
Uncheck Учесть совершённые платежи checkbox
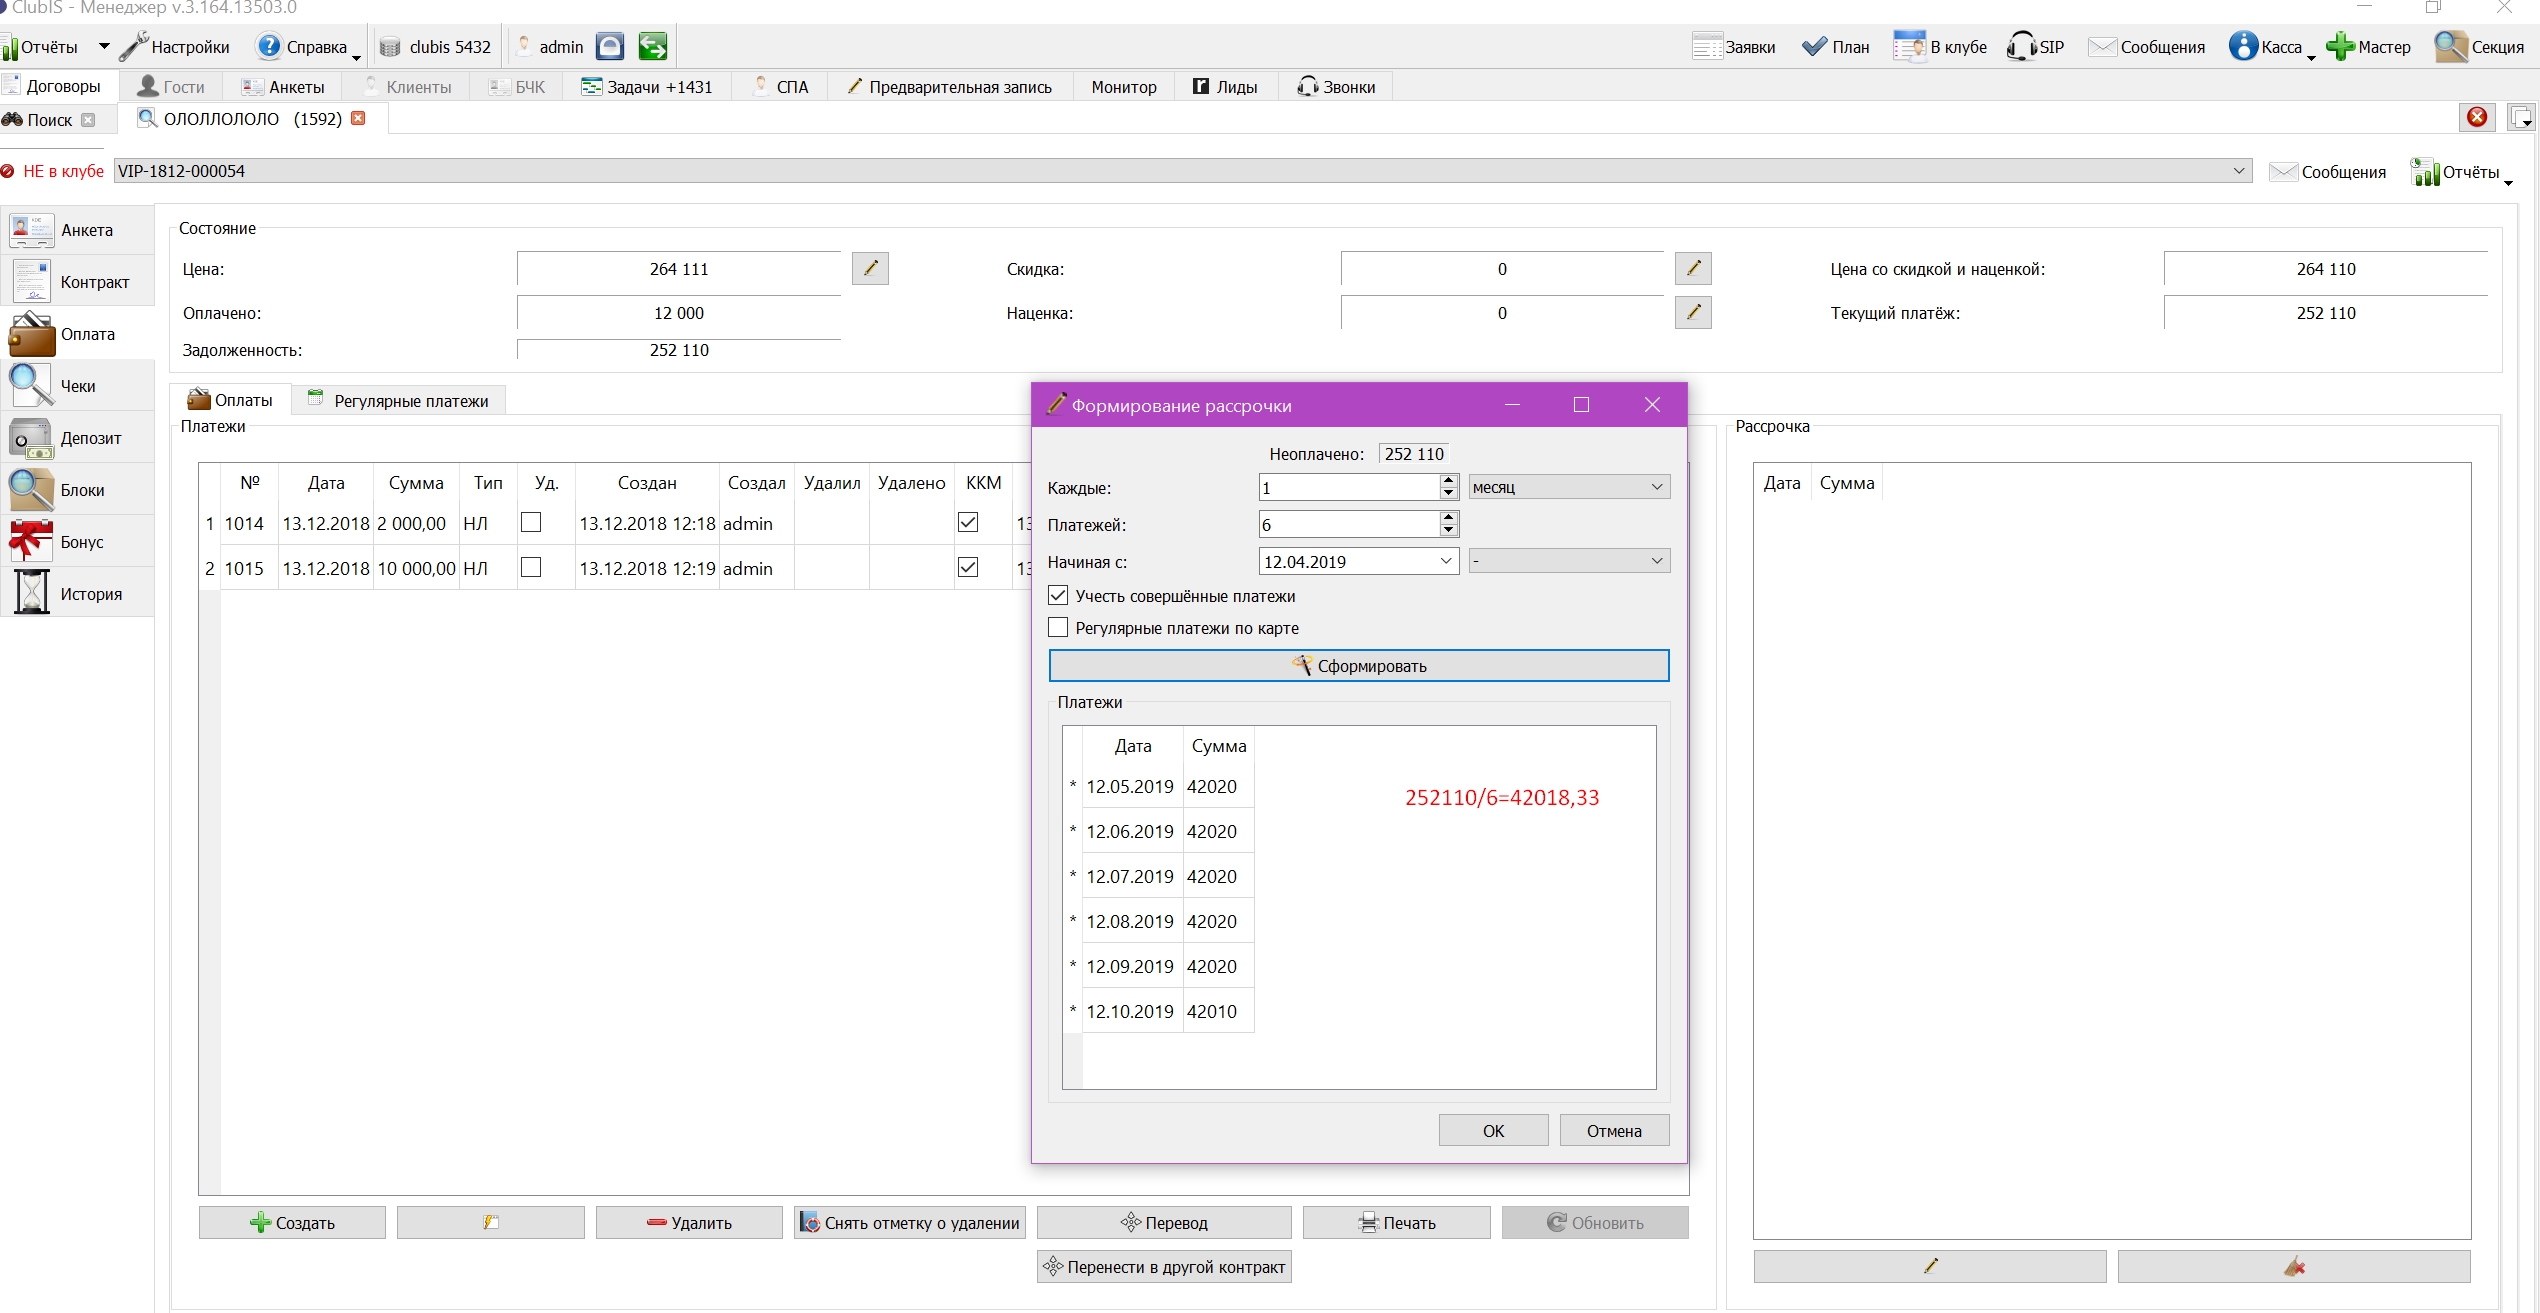(1058, 596)
